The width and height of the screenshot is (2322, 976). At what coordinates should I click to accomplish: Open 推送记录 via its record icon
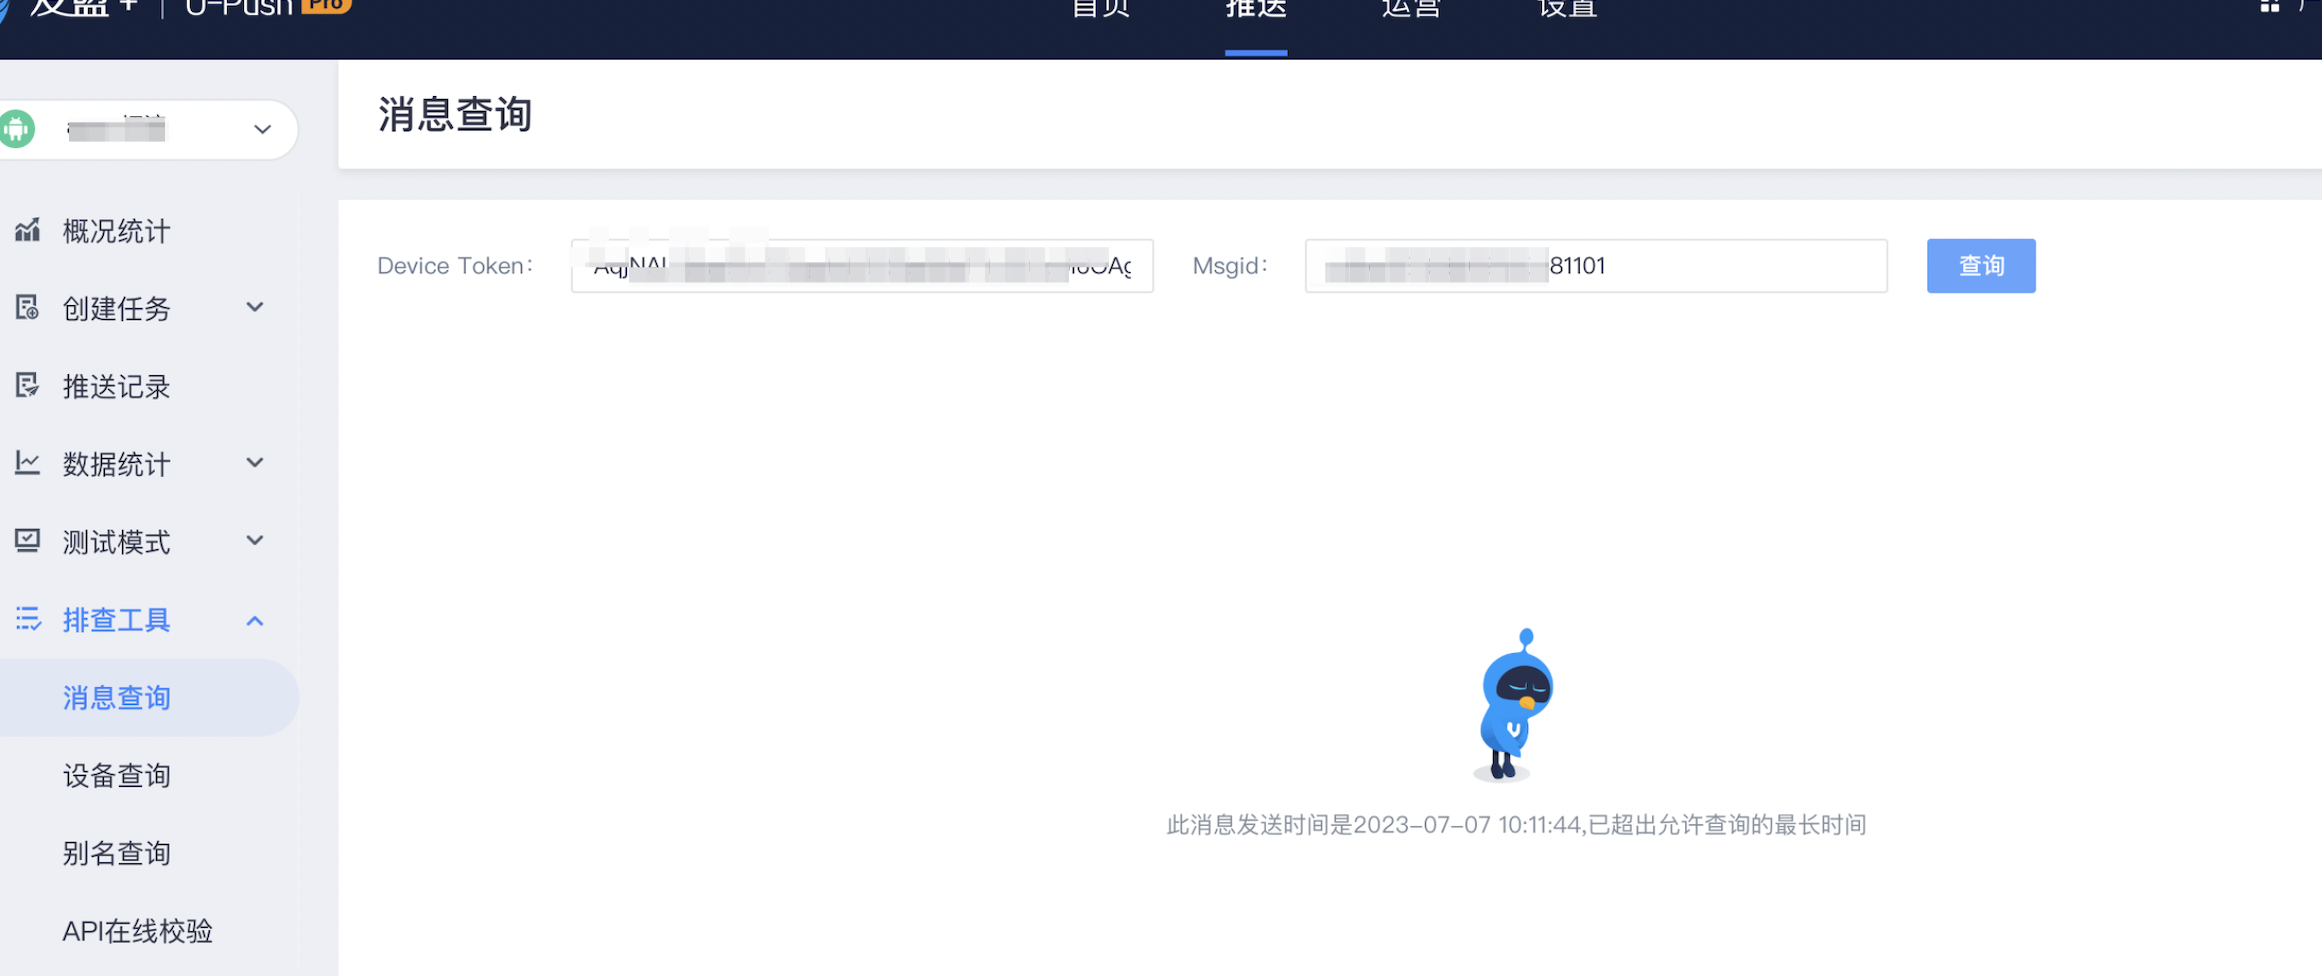point(27,386)
